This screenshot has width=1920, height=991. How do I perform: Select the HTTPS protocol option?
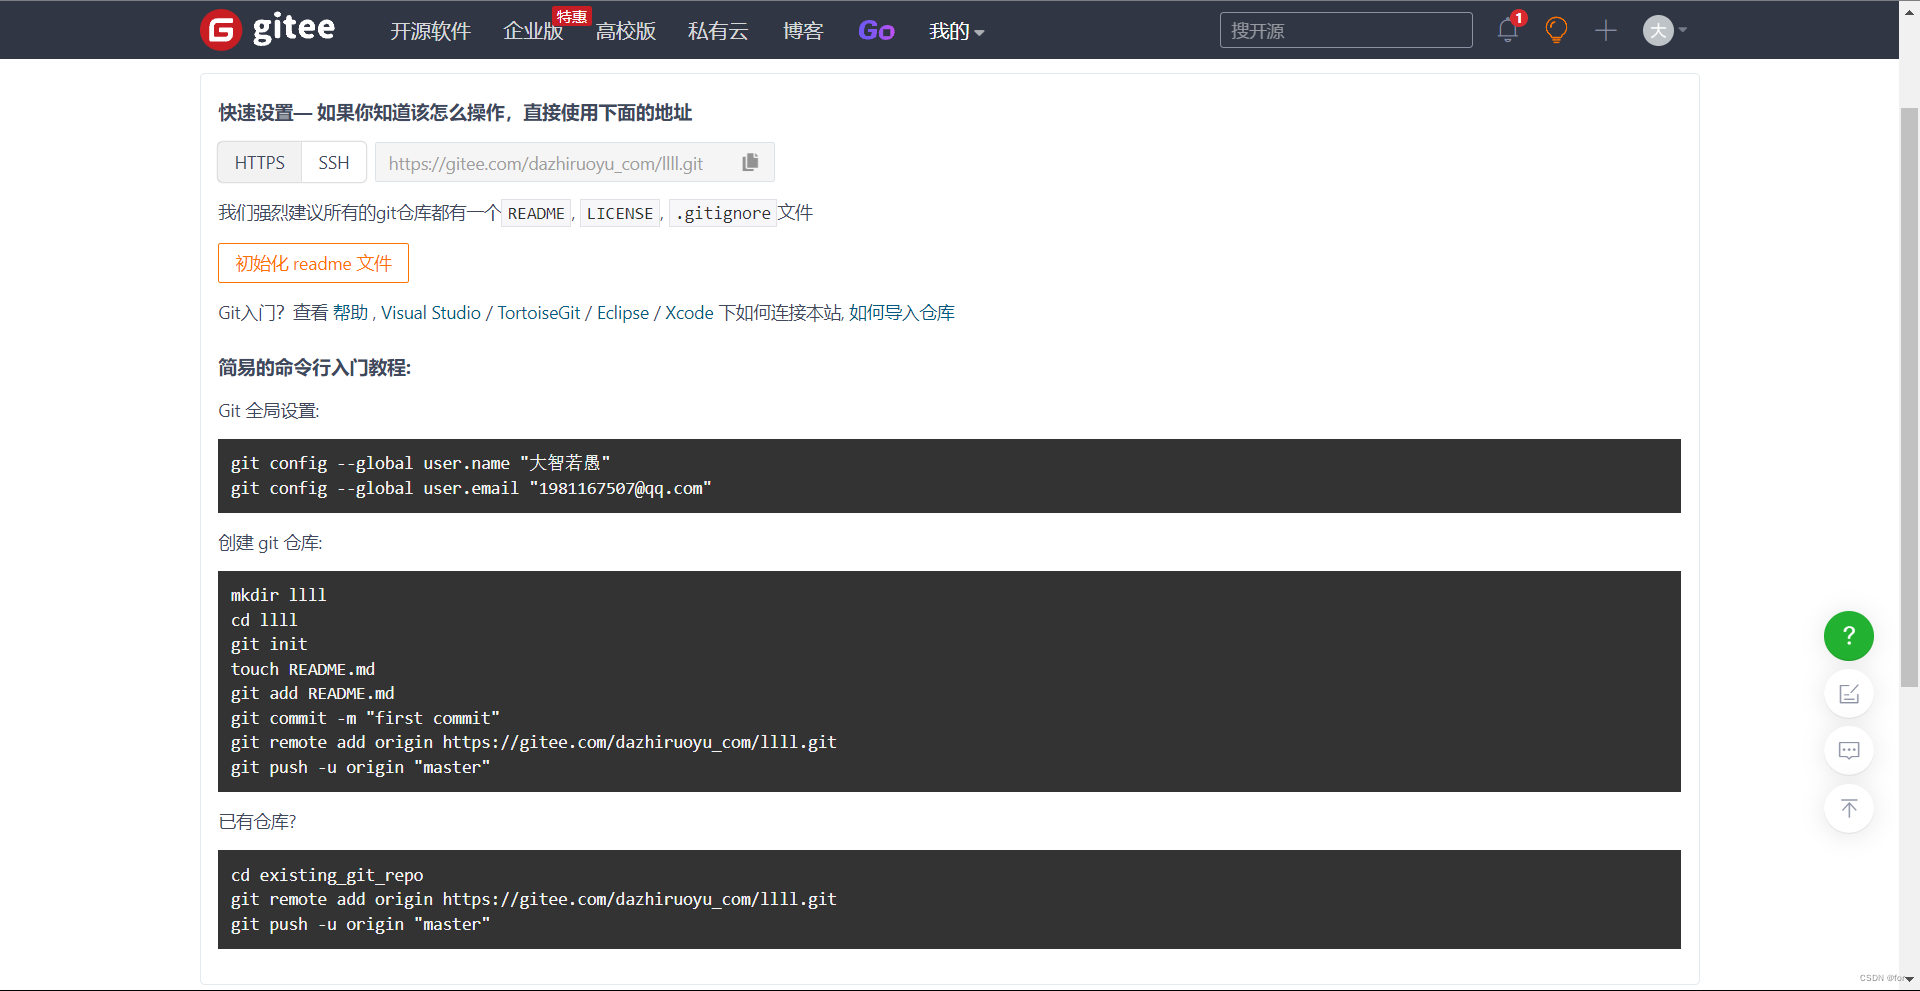point(259,162)
